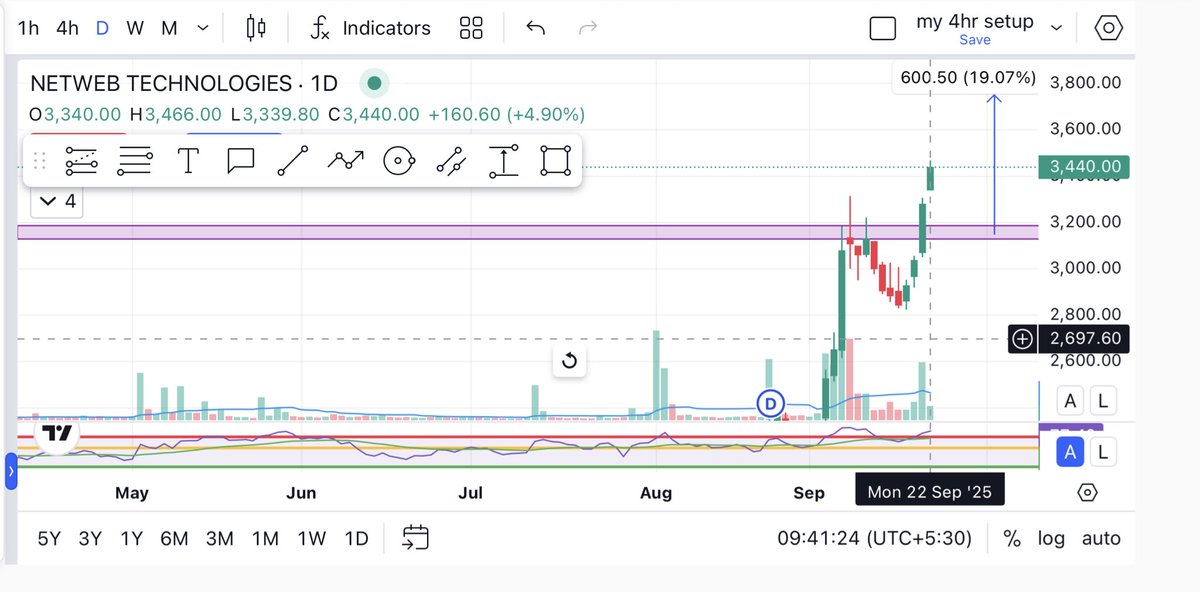Select the callout comment tool

pyautogui.click(x=240, y=161)
